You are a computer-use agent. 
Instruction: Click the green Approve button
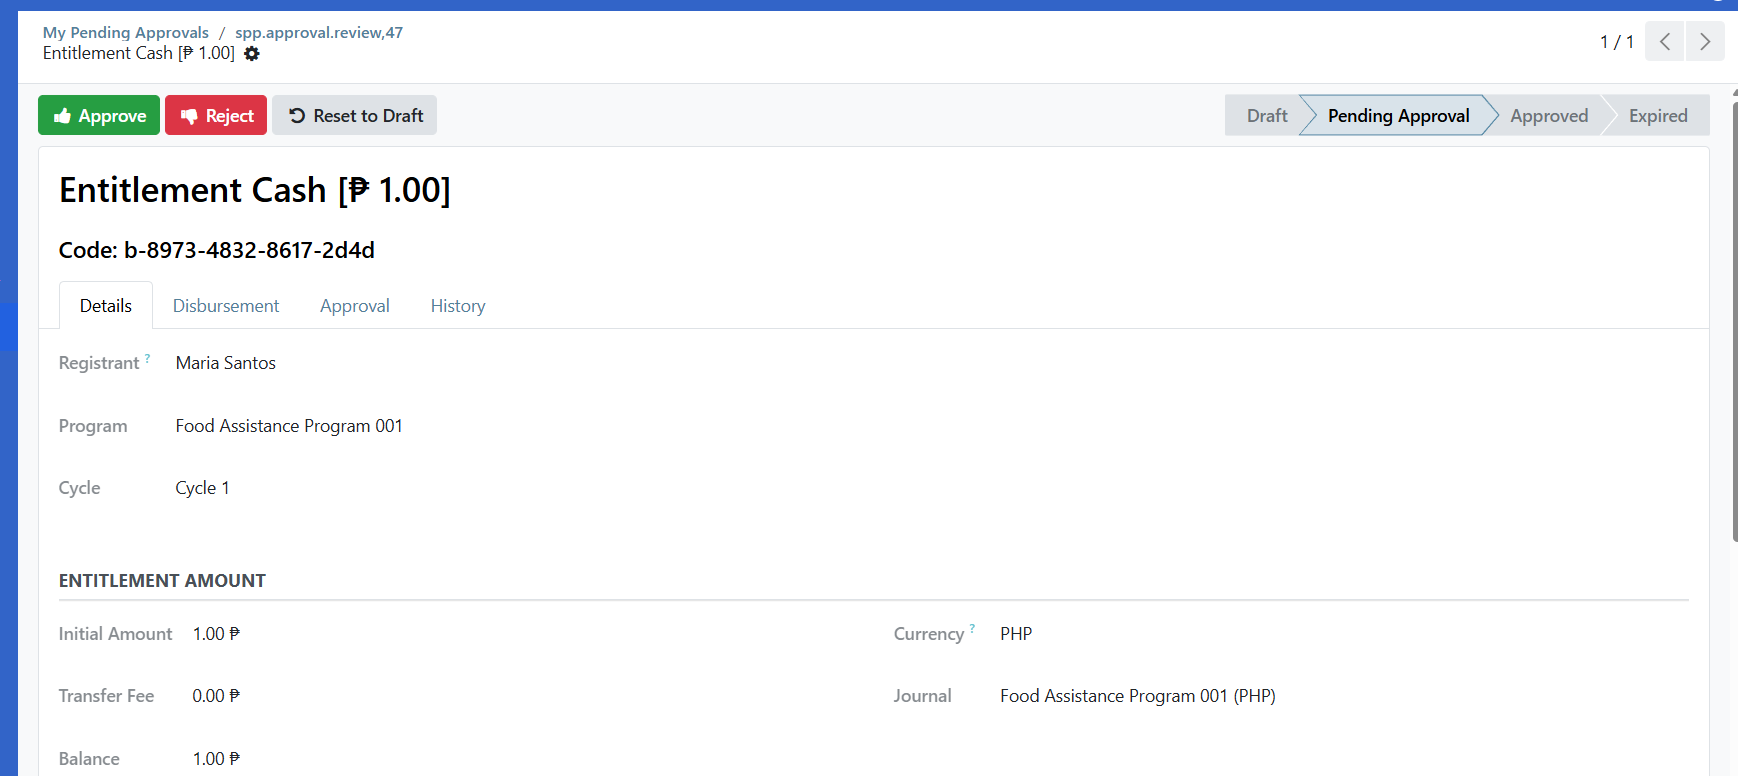(99, 116)
